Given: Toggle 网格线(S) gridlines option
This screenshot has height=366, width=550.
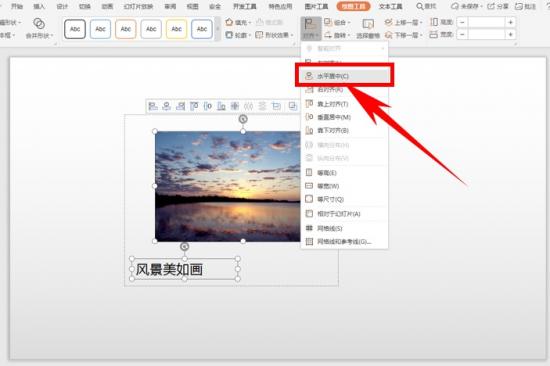Looking at the screenshot, I should [x=344, y=228].
